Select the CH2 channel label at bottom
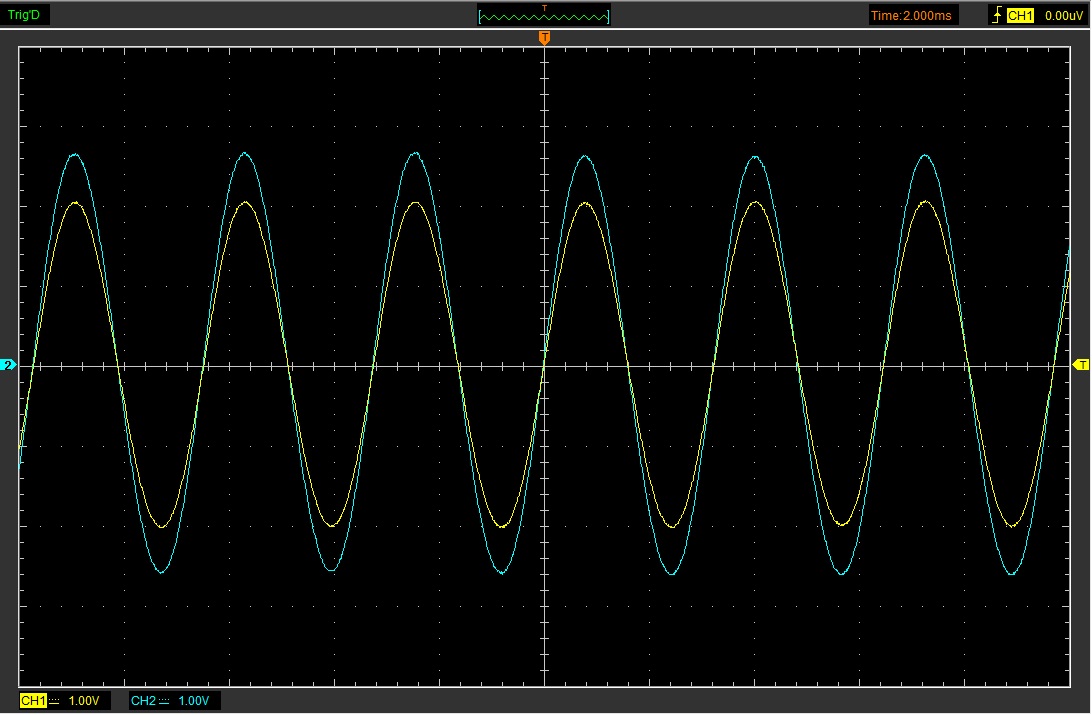 (144, 701)
